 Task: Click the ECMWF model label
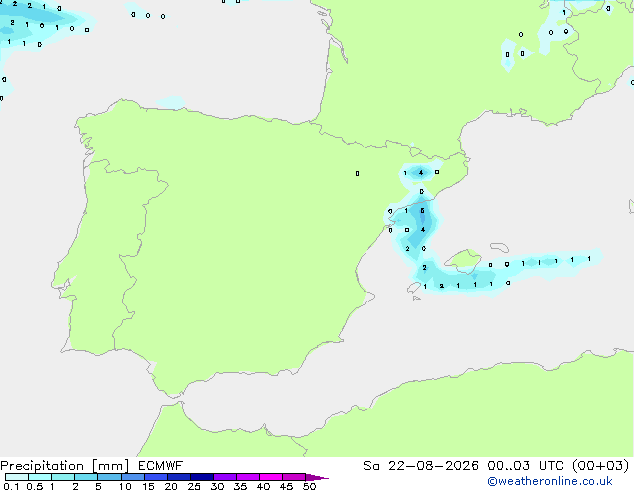(161, 466)
